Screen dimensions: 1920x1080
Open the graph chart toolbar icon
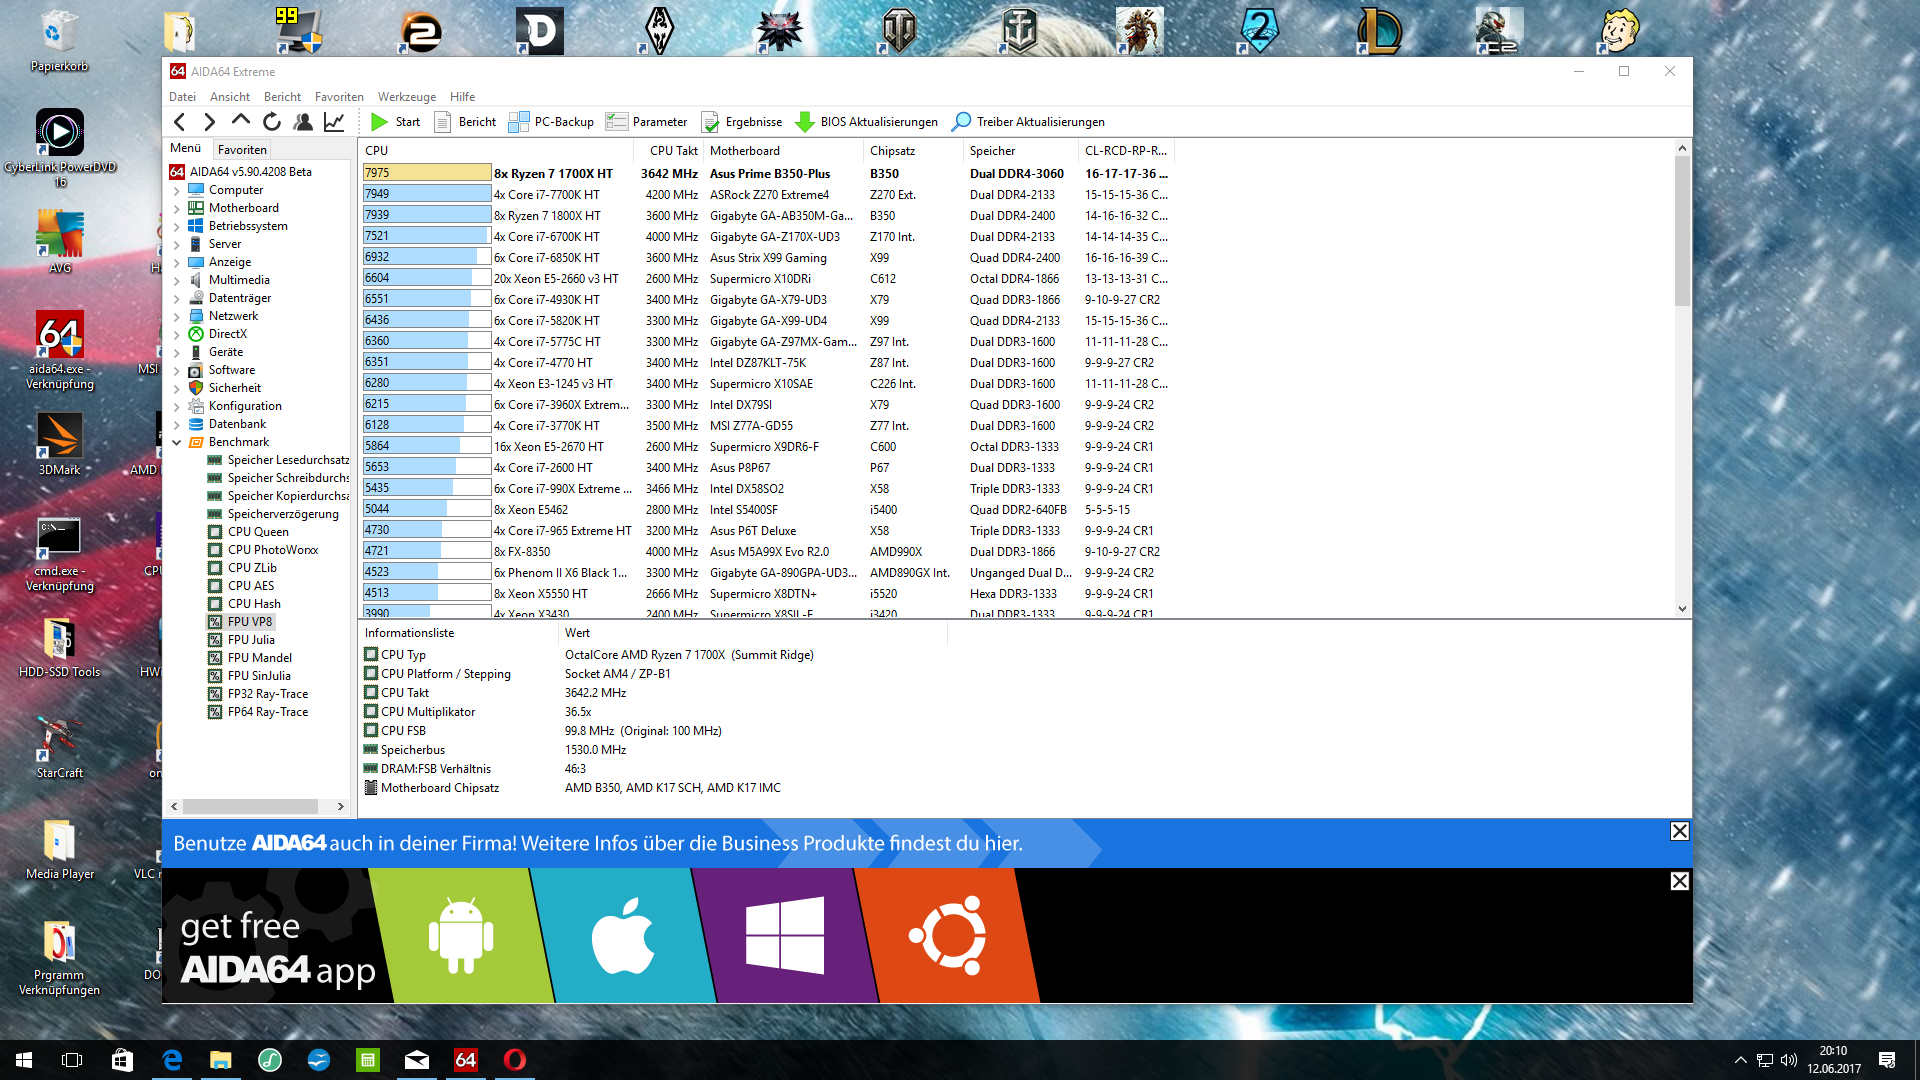click(x=334, y=122)
